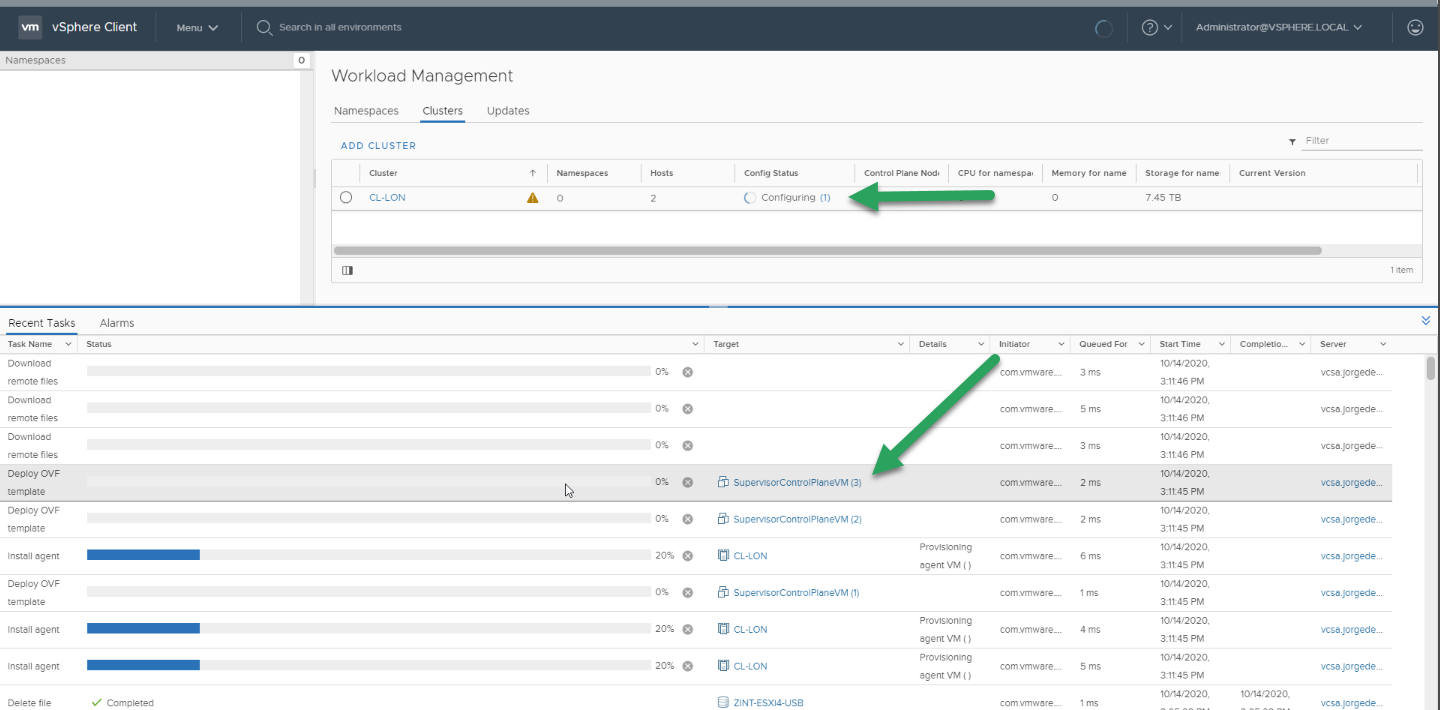Open the CL-LON cluster link in table
Viewport: 1440px width, 710px height.
(387, 198)
